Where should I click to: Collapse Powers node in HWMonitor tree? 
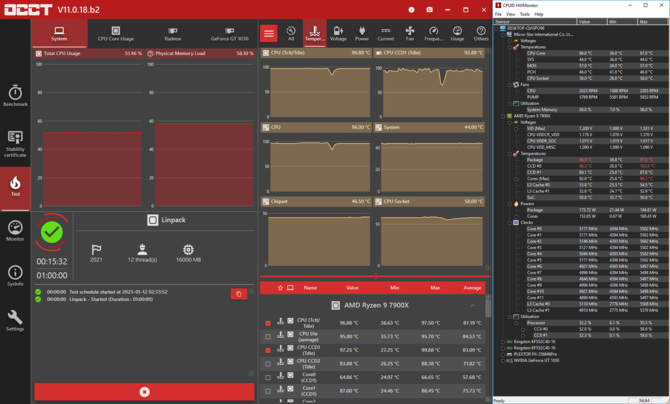click(x=509, y=204)
